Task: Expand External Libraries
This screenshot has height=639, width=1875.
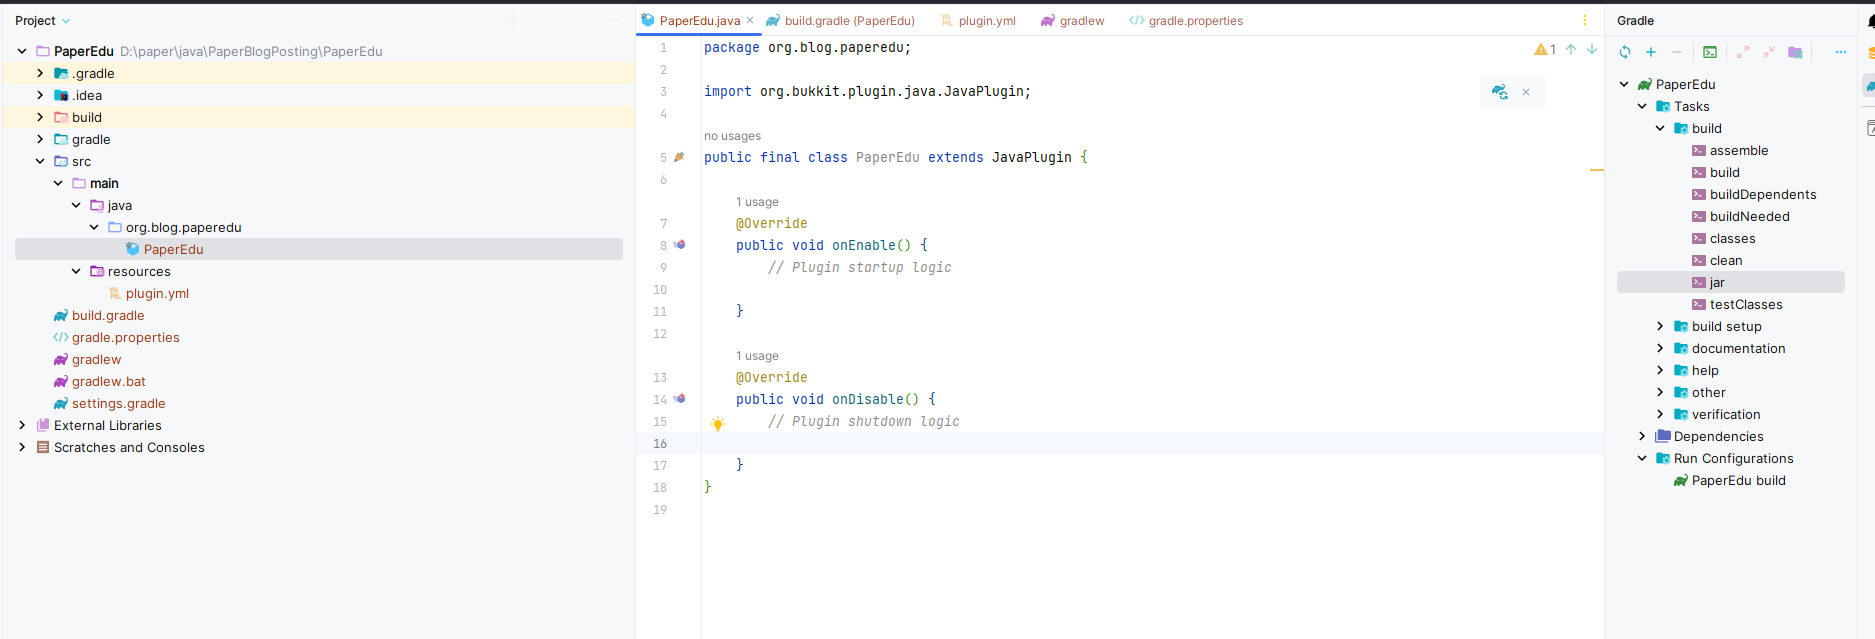Action: (22, 425)
